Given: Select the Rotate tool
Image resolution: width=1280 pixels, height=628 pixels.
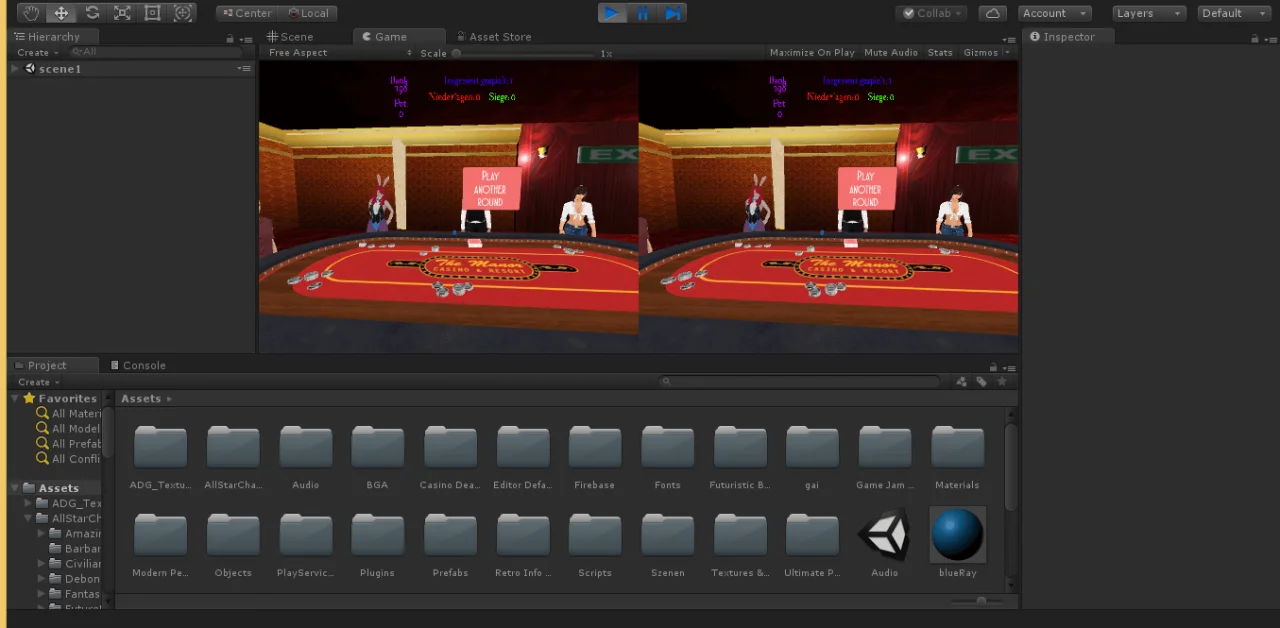Looking at the screenshot, I should click(92, 13).
